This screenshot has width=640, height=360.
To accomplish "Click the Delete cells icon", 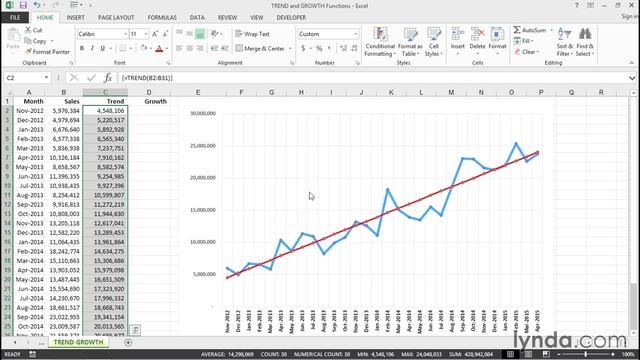I will (x=477, y=33).
